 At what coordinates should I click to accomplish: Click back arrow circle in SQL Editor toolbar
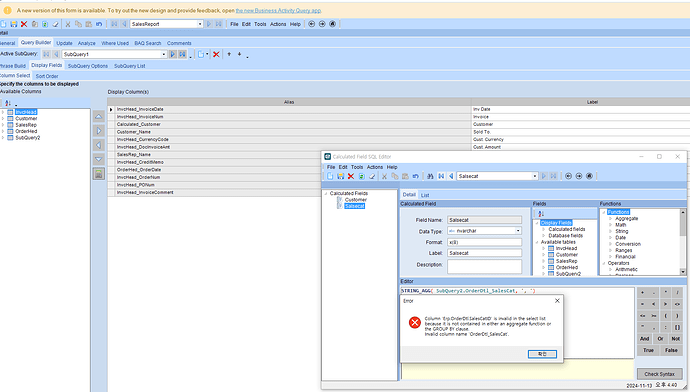[x=568, y=176]
